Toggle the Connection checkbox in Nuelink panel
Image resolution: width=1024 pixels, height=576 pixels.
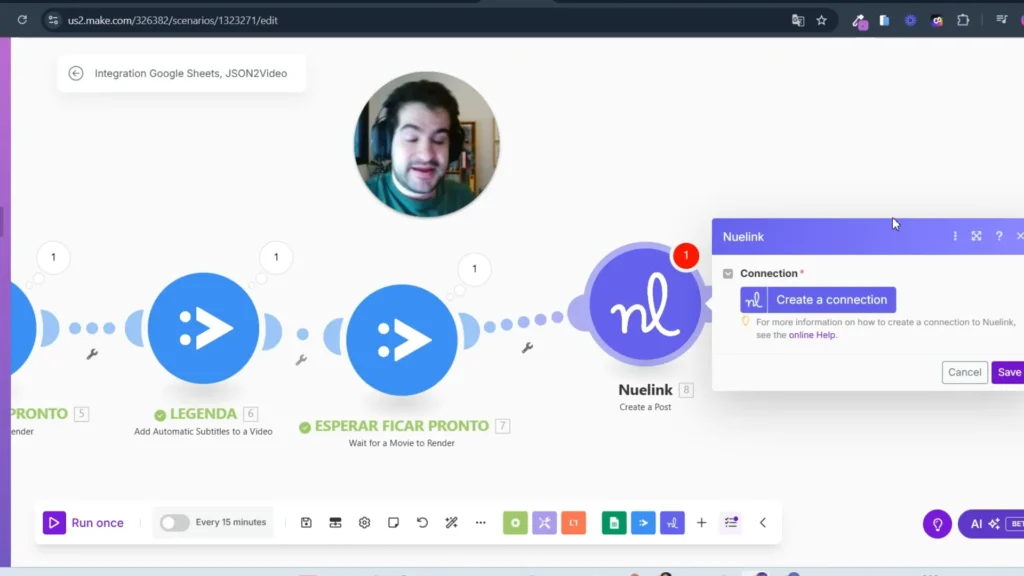[x=728, y=274]
